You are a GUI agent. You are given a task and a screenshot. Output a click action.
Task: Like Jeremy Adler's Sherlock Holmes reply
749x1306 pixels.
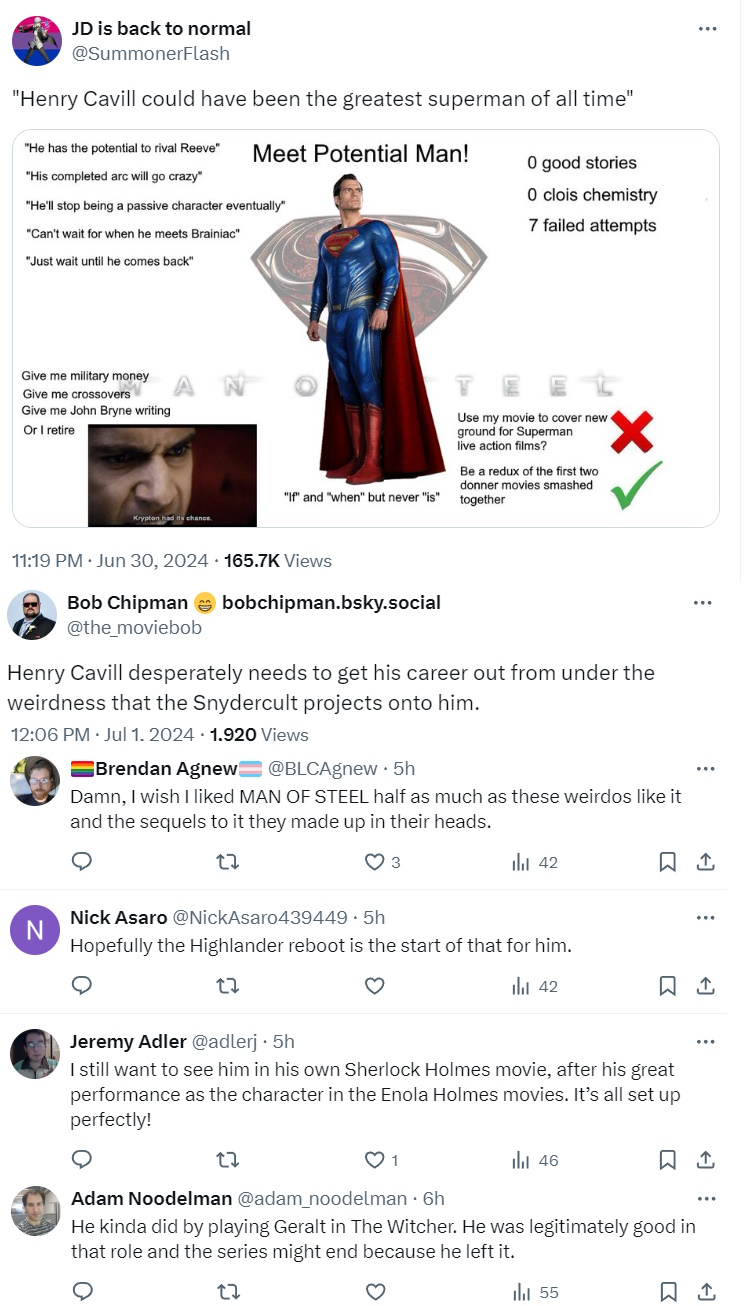coord(375,1160)
